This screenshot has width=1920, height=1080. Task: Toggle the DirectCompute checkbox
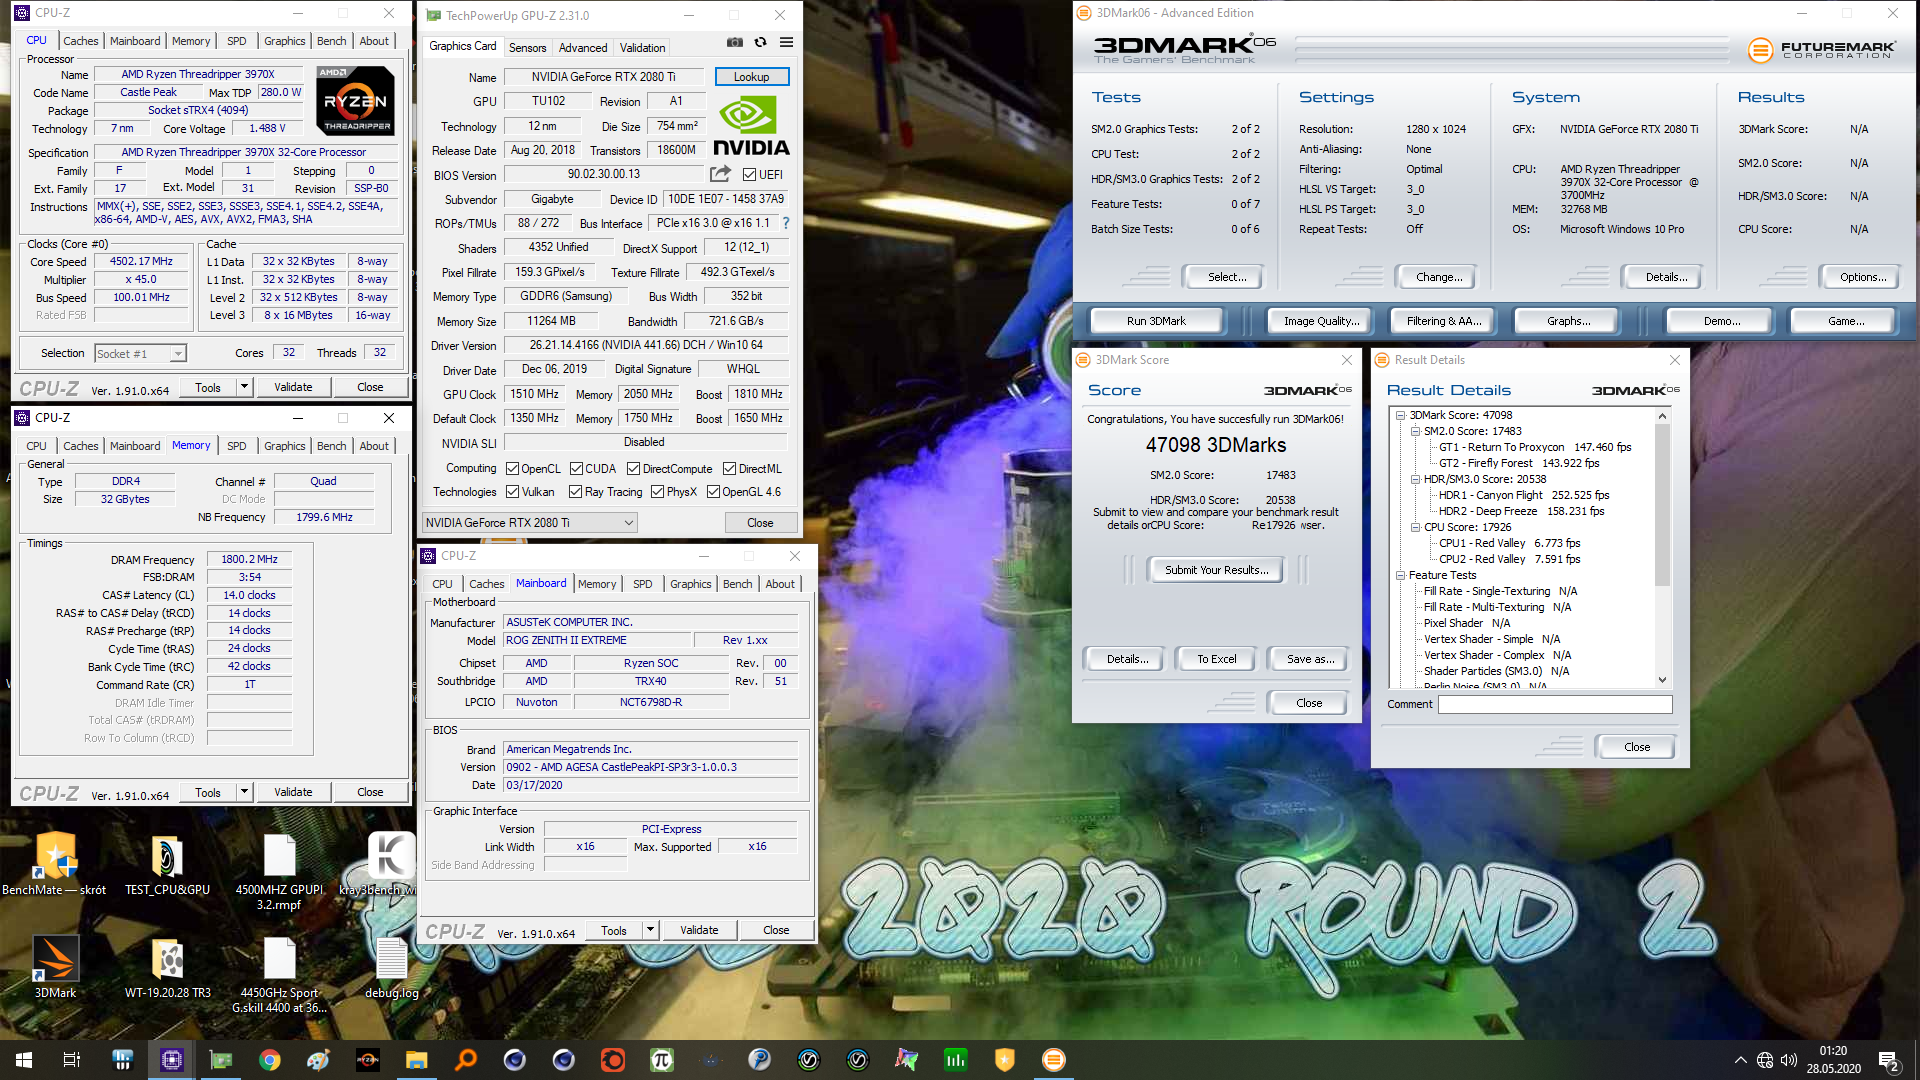(633, 468)
